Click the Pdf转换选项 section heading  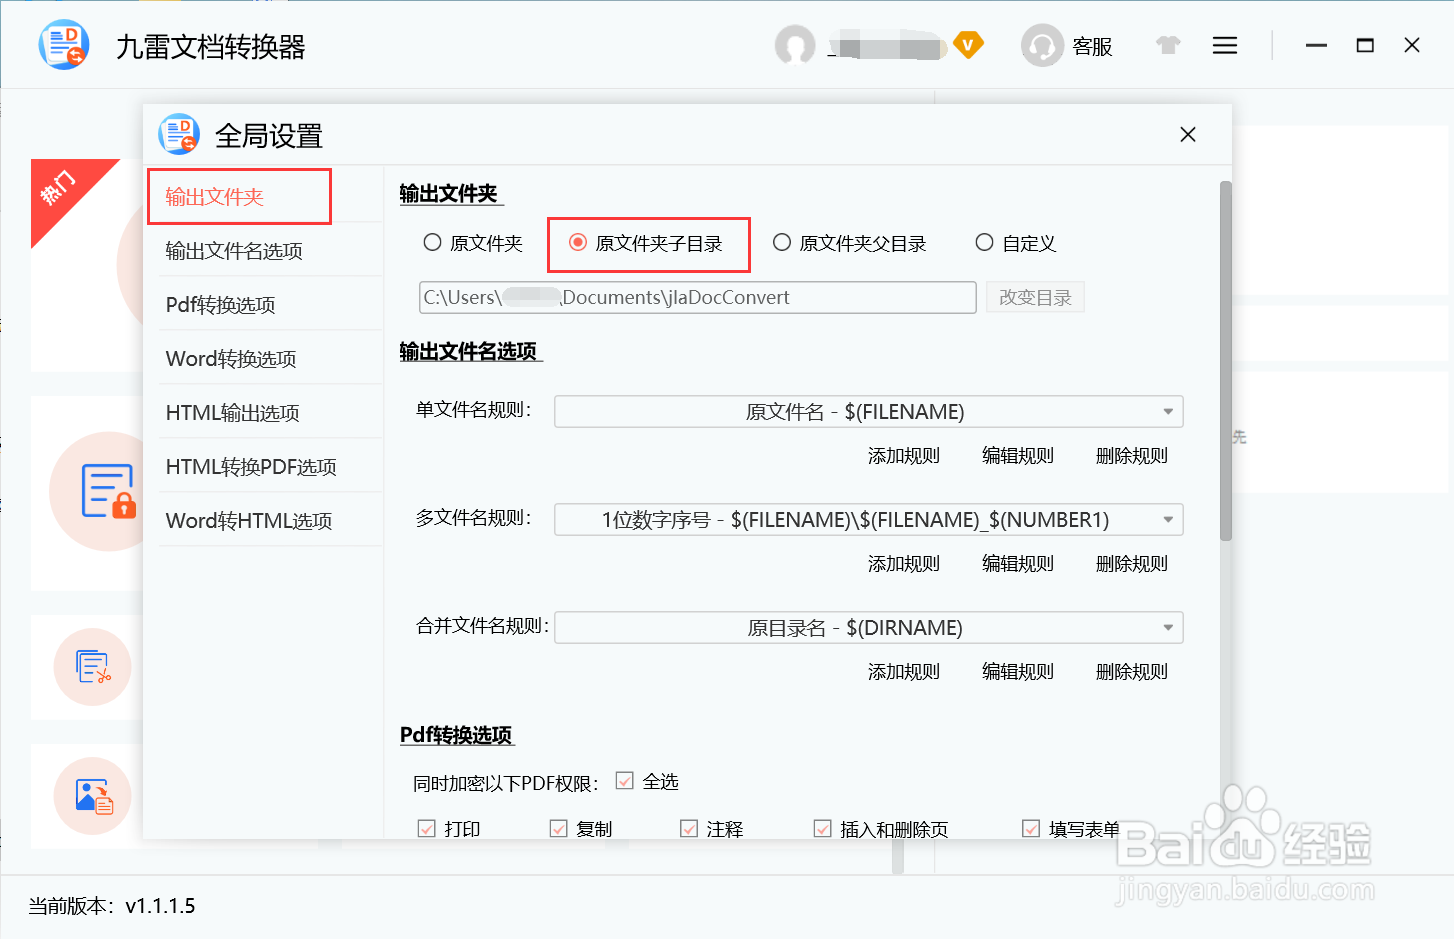point(456,735)
